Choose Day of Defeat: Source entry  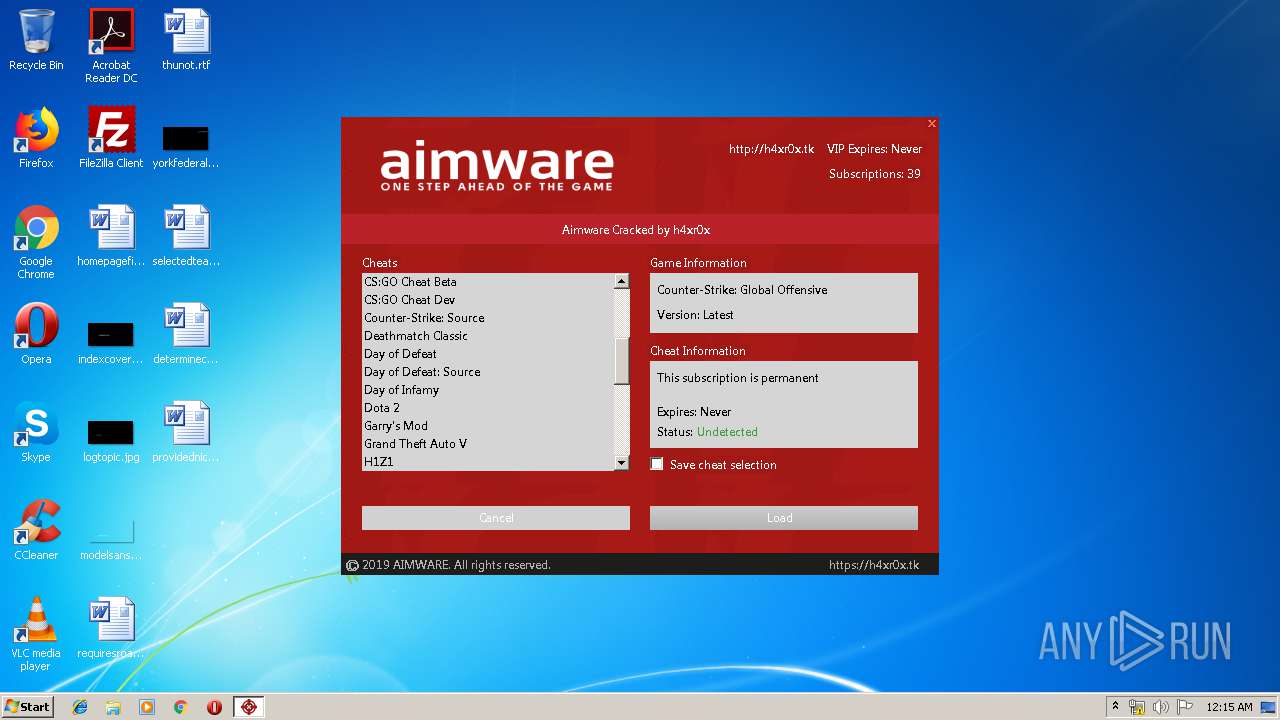pyautogui.click(x=488, y=372)
